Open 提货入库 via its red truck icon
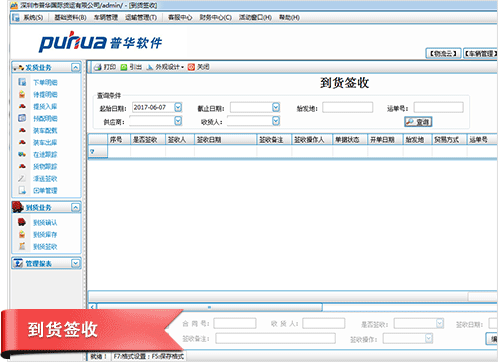Image resolution: width=499 pixels, height=362 pixels. [22, 106]
